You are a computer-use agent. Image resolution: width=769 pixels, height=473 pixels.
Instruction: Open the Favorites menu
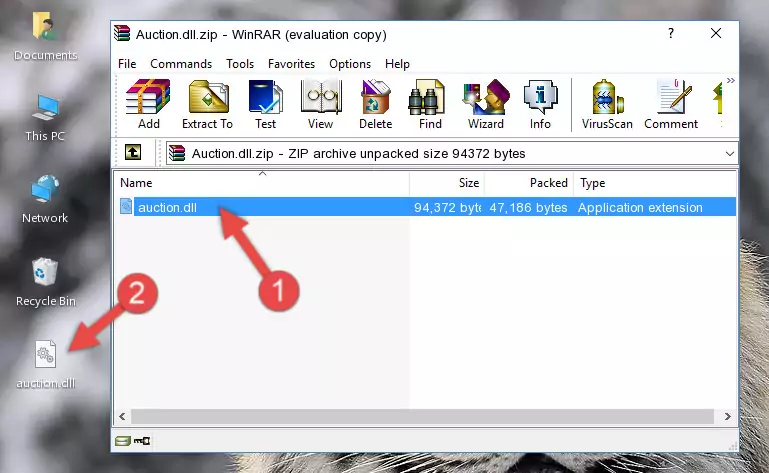click(291, 64)
